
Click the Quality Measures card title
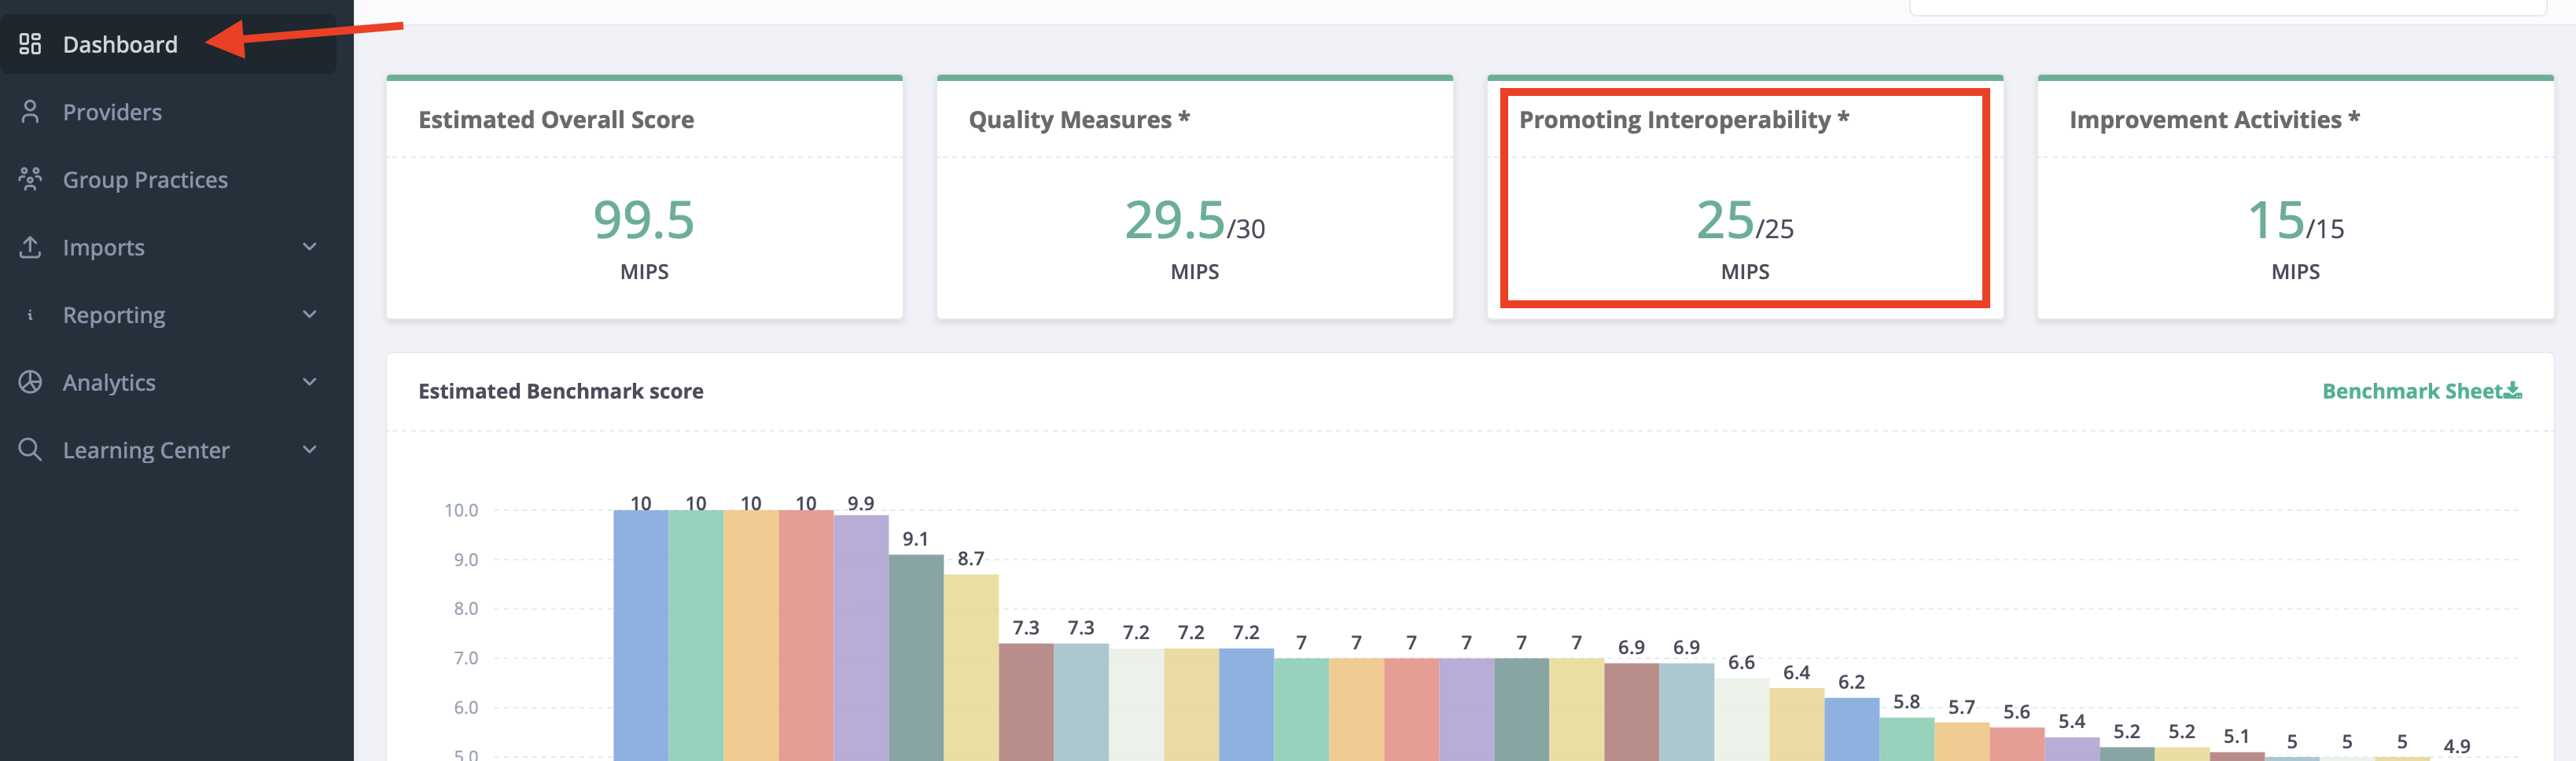coord(1079,120)
